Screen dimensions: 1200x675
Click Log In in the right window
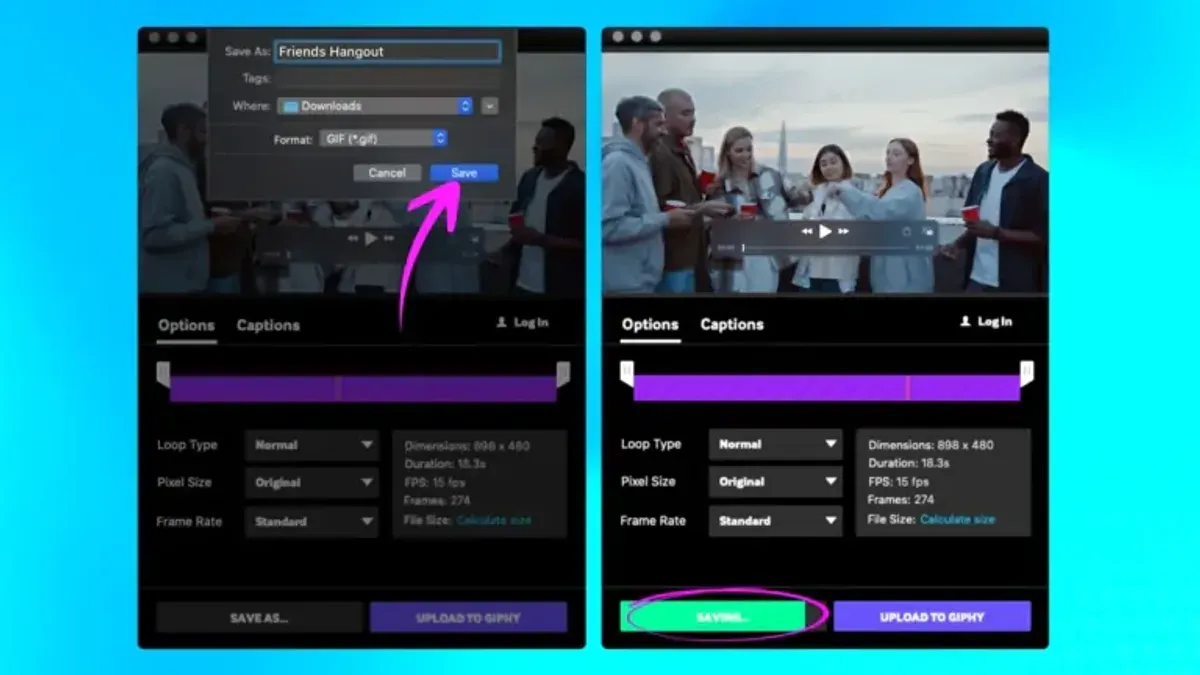point(986,322)
